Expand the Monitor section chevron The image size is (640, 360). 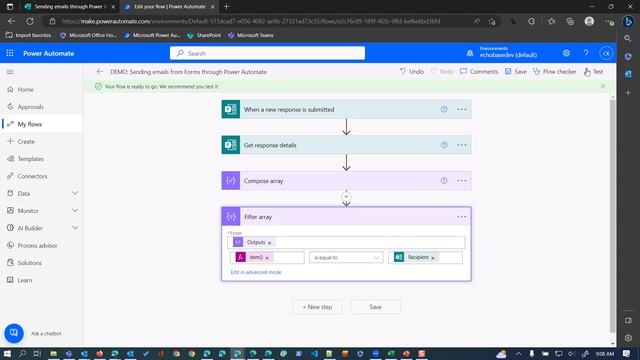click(75, 211)
